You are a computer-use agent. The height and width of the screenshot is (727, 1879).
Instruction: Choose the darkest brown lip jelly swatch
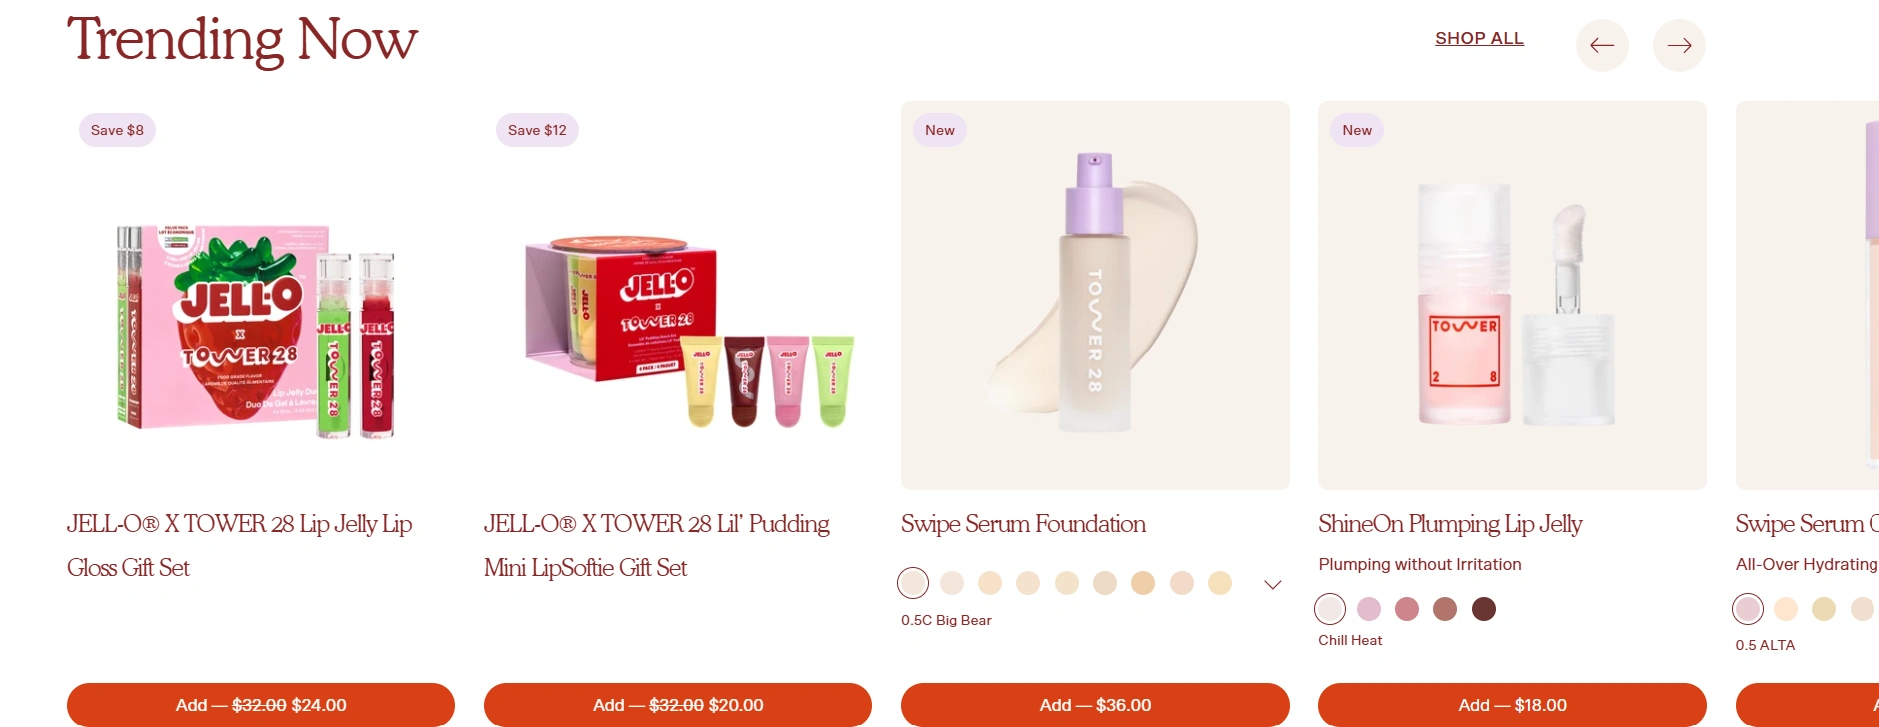[1484, 609]
